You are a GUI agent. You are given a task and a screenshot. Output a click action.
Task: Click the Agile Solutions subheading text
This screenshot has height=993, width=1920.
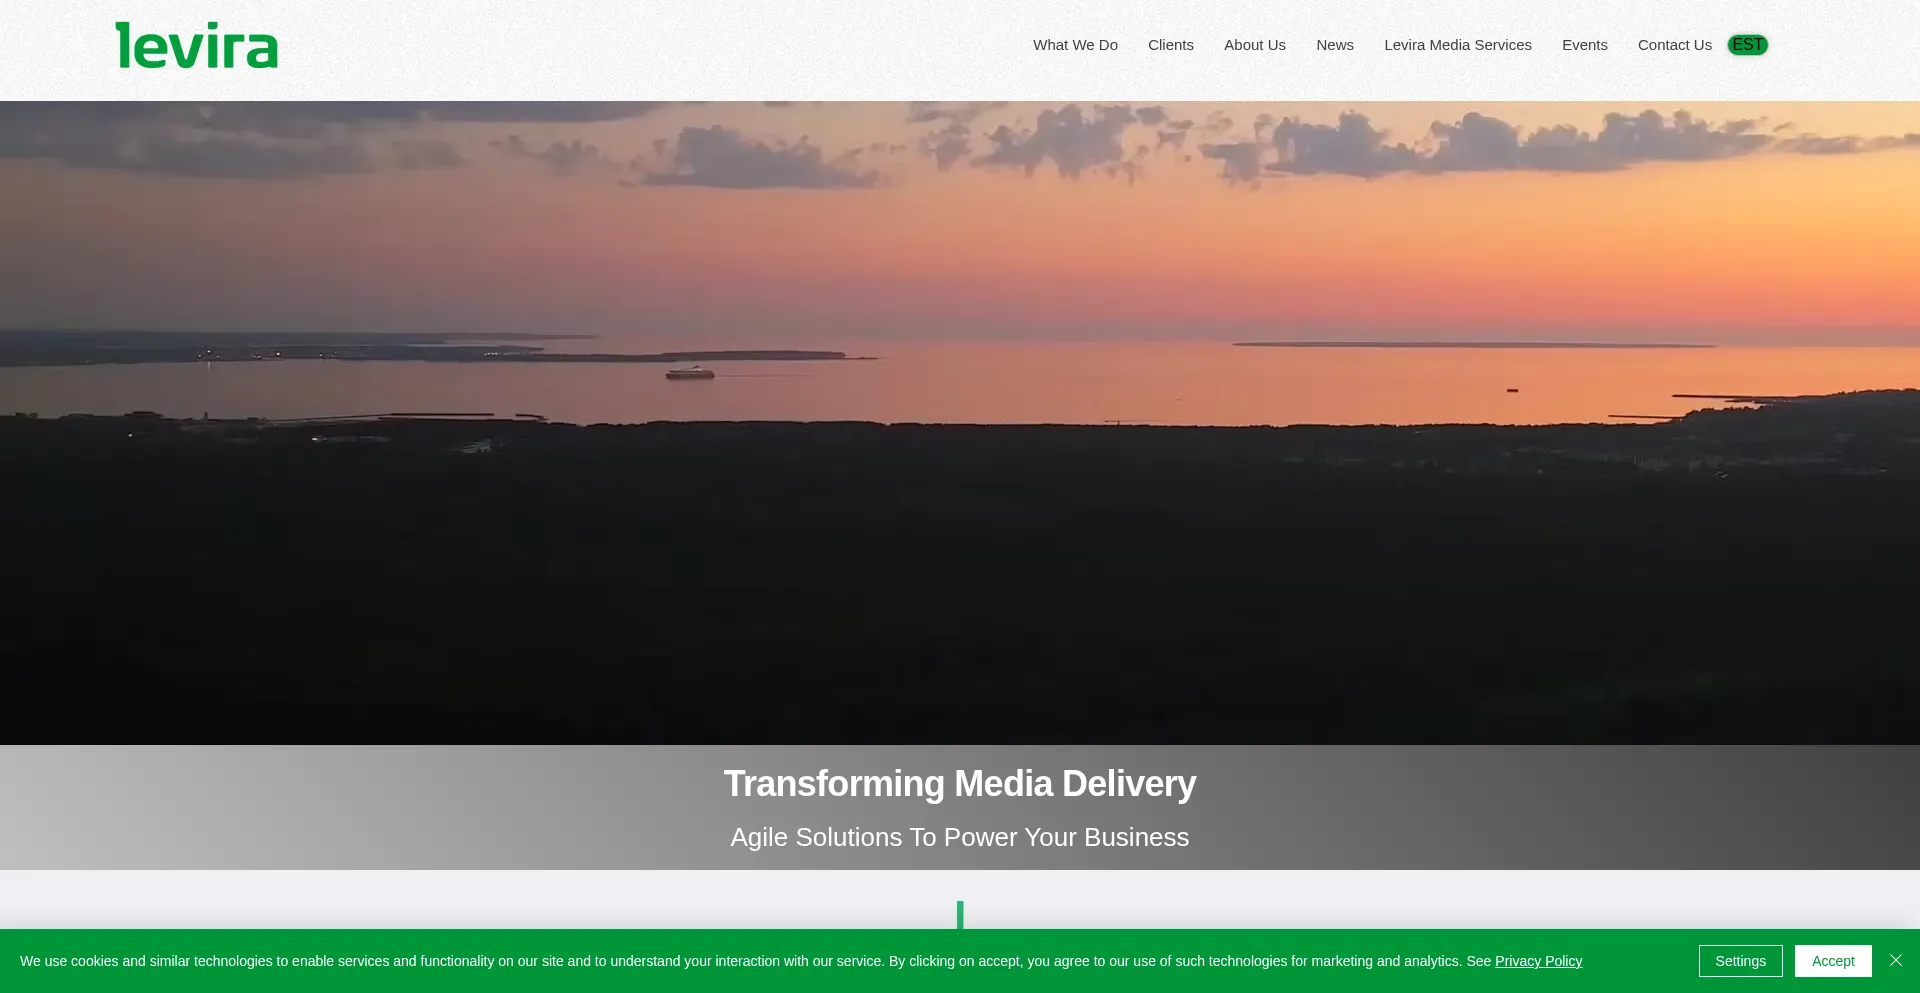coord(959,837)
